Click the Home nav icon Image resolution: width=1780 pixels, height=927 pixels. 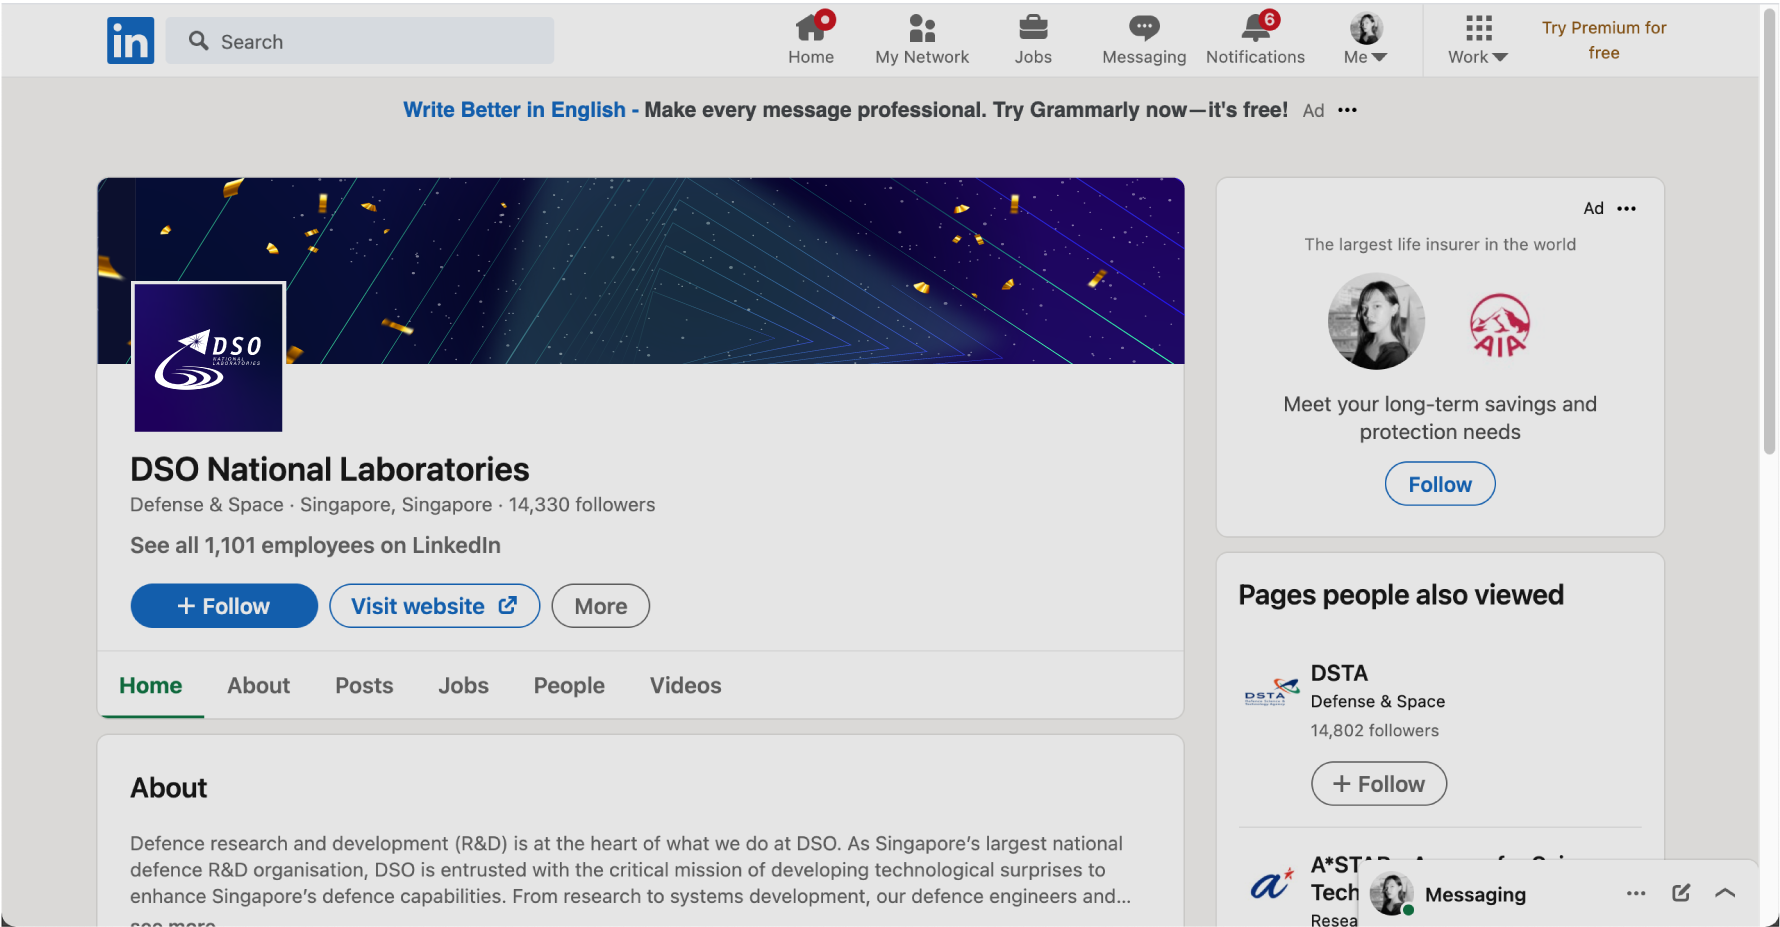pos(811,28)
